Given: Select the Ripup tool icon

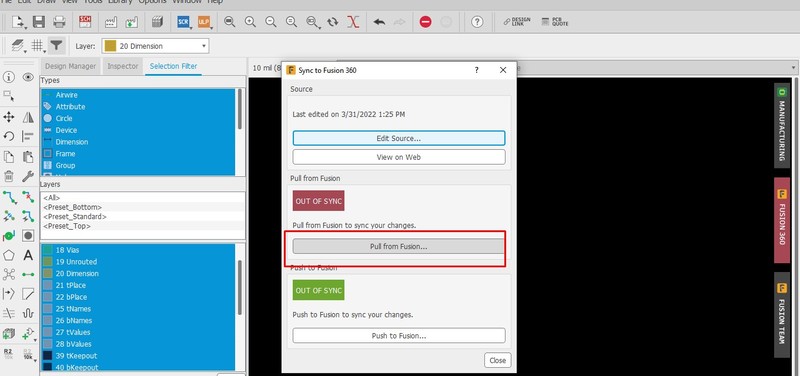Looking at the screenshot, I should point(28,196).
